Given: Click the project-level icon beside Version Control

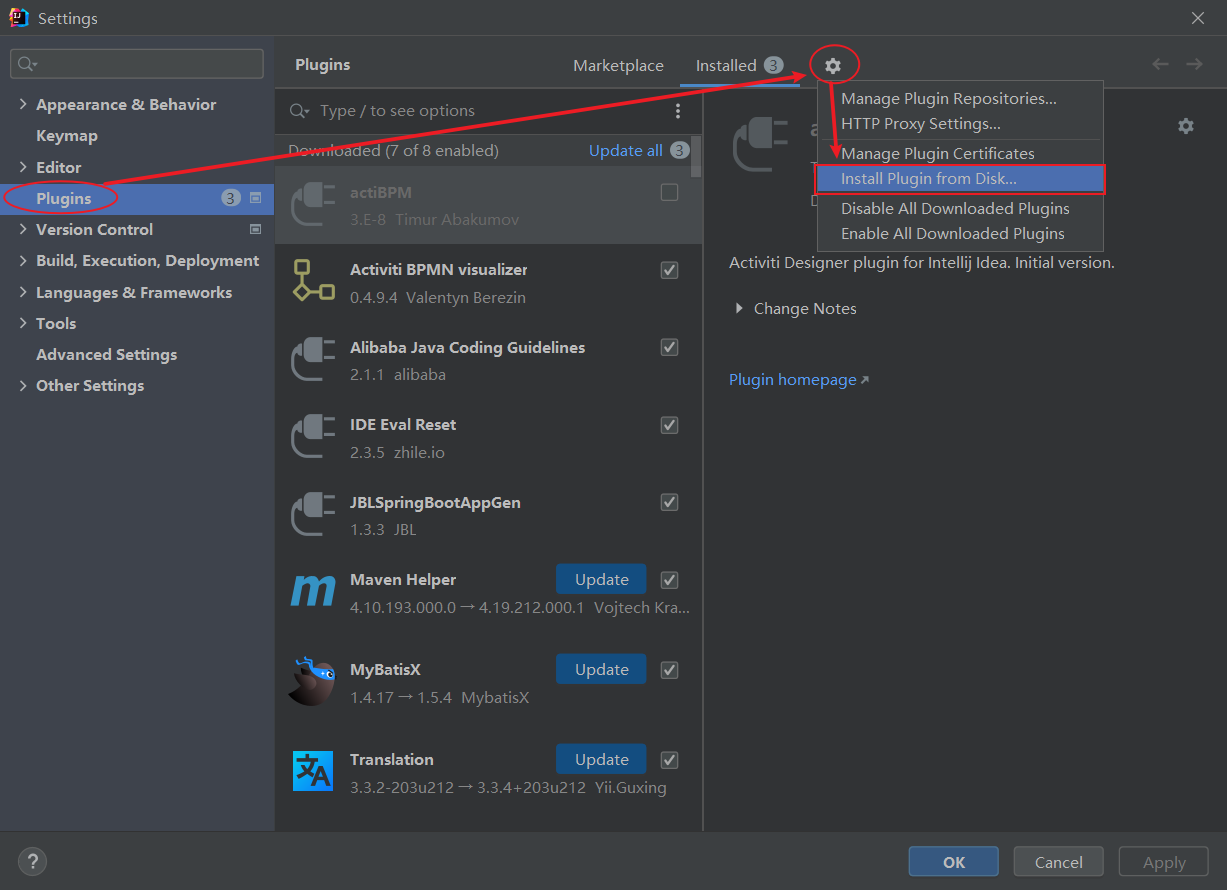Looking at the screenshot, I should click(x=256, y=229).
